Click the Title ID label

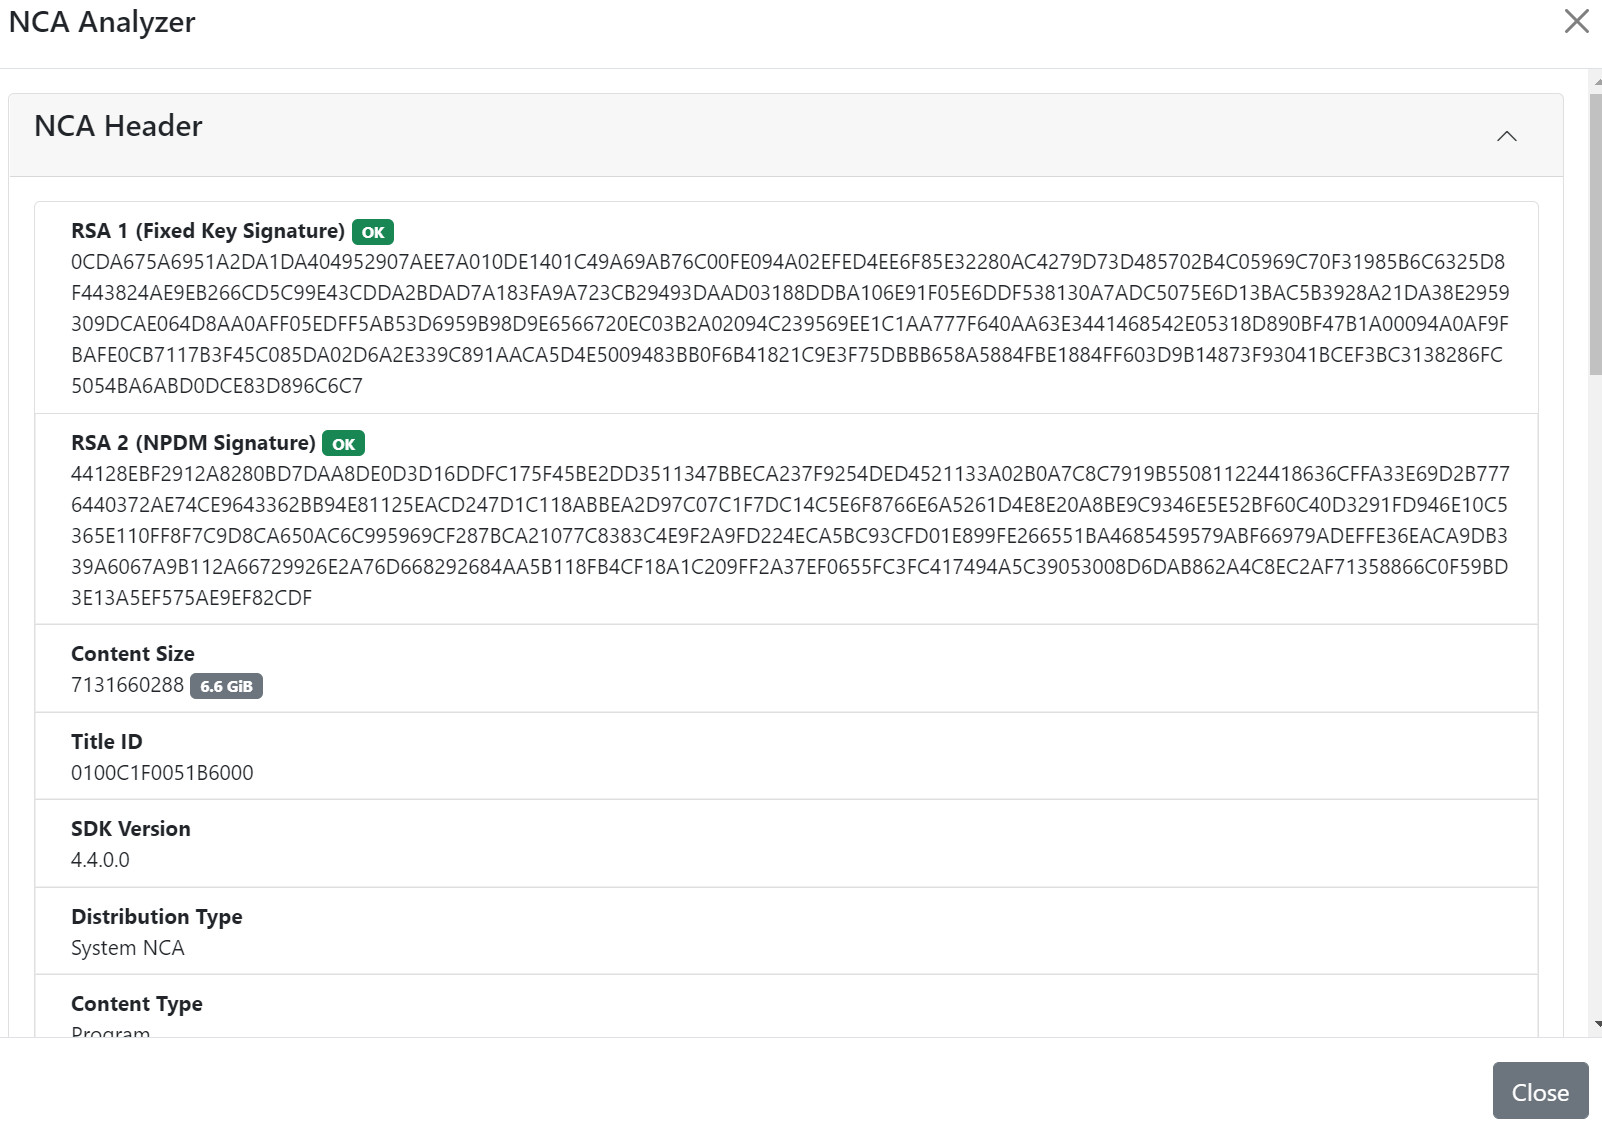(107, 742)
